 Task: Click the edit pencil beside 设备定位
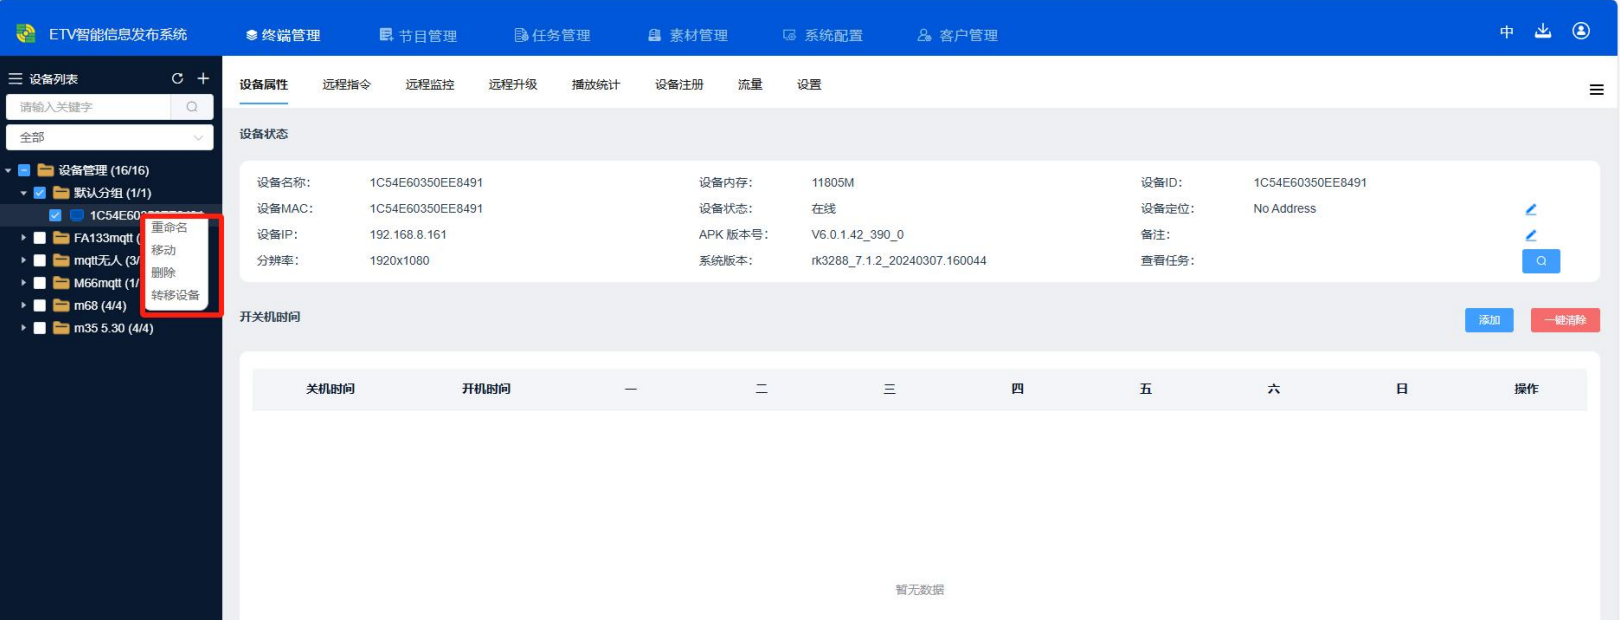point(1530,209)
